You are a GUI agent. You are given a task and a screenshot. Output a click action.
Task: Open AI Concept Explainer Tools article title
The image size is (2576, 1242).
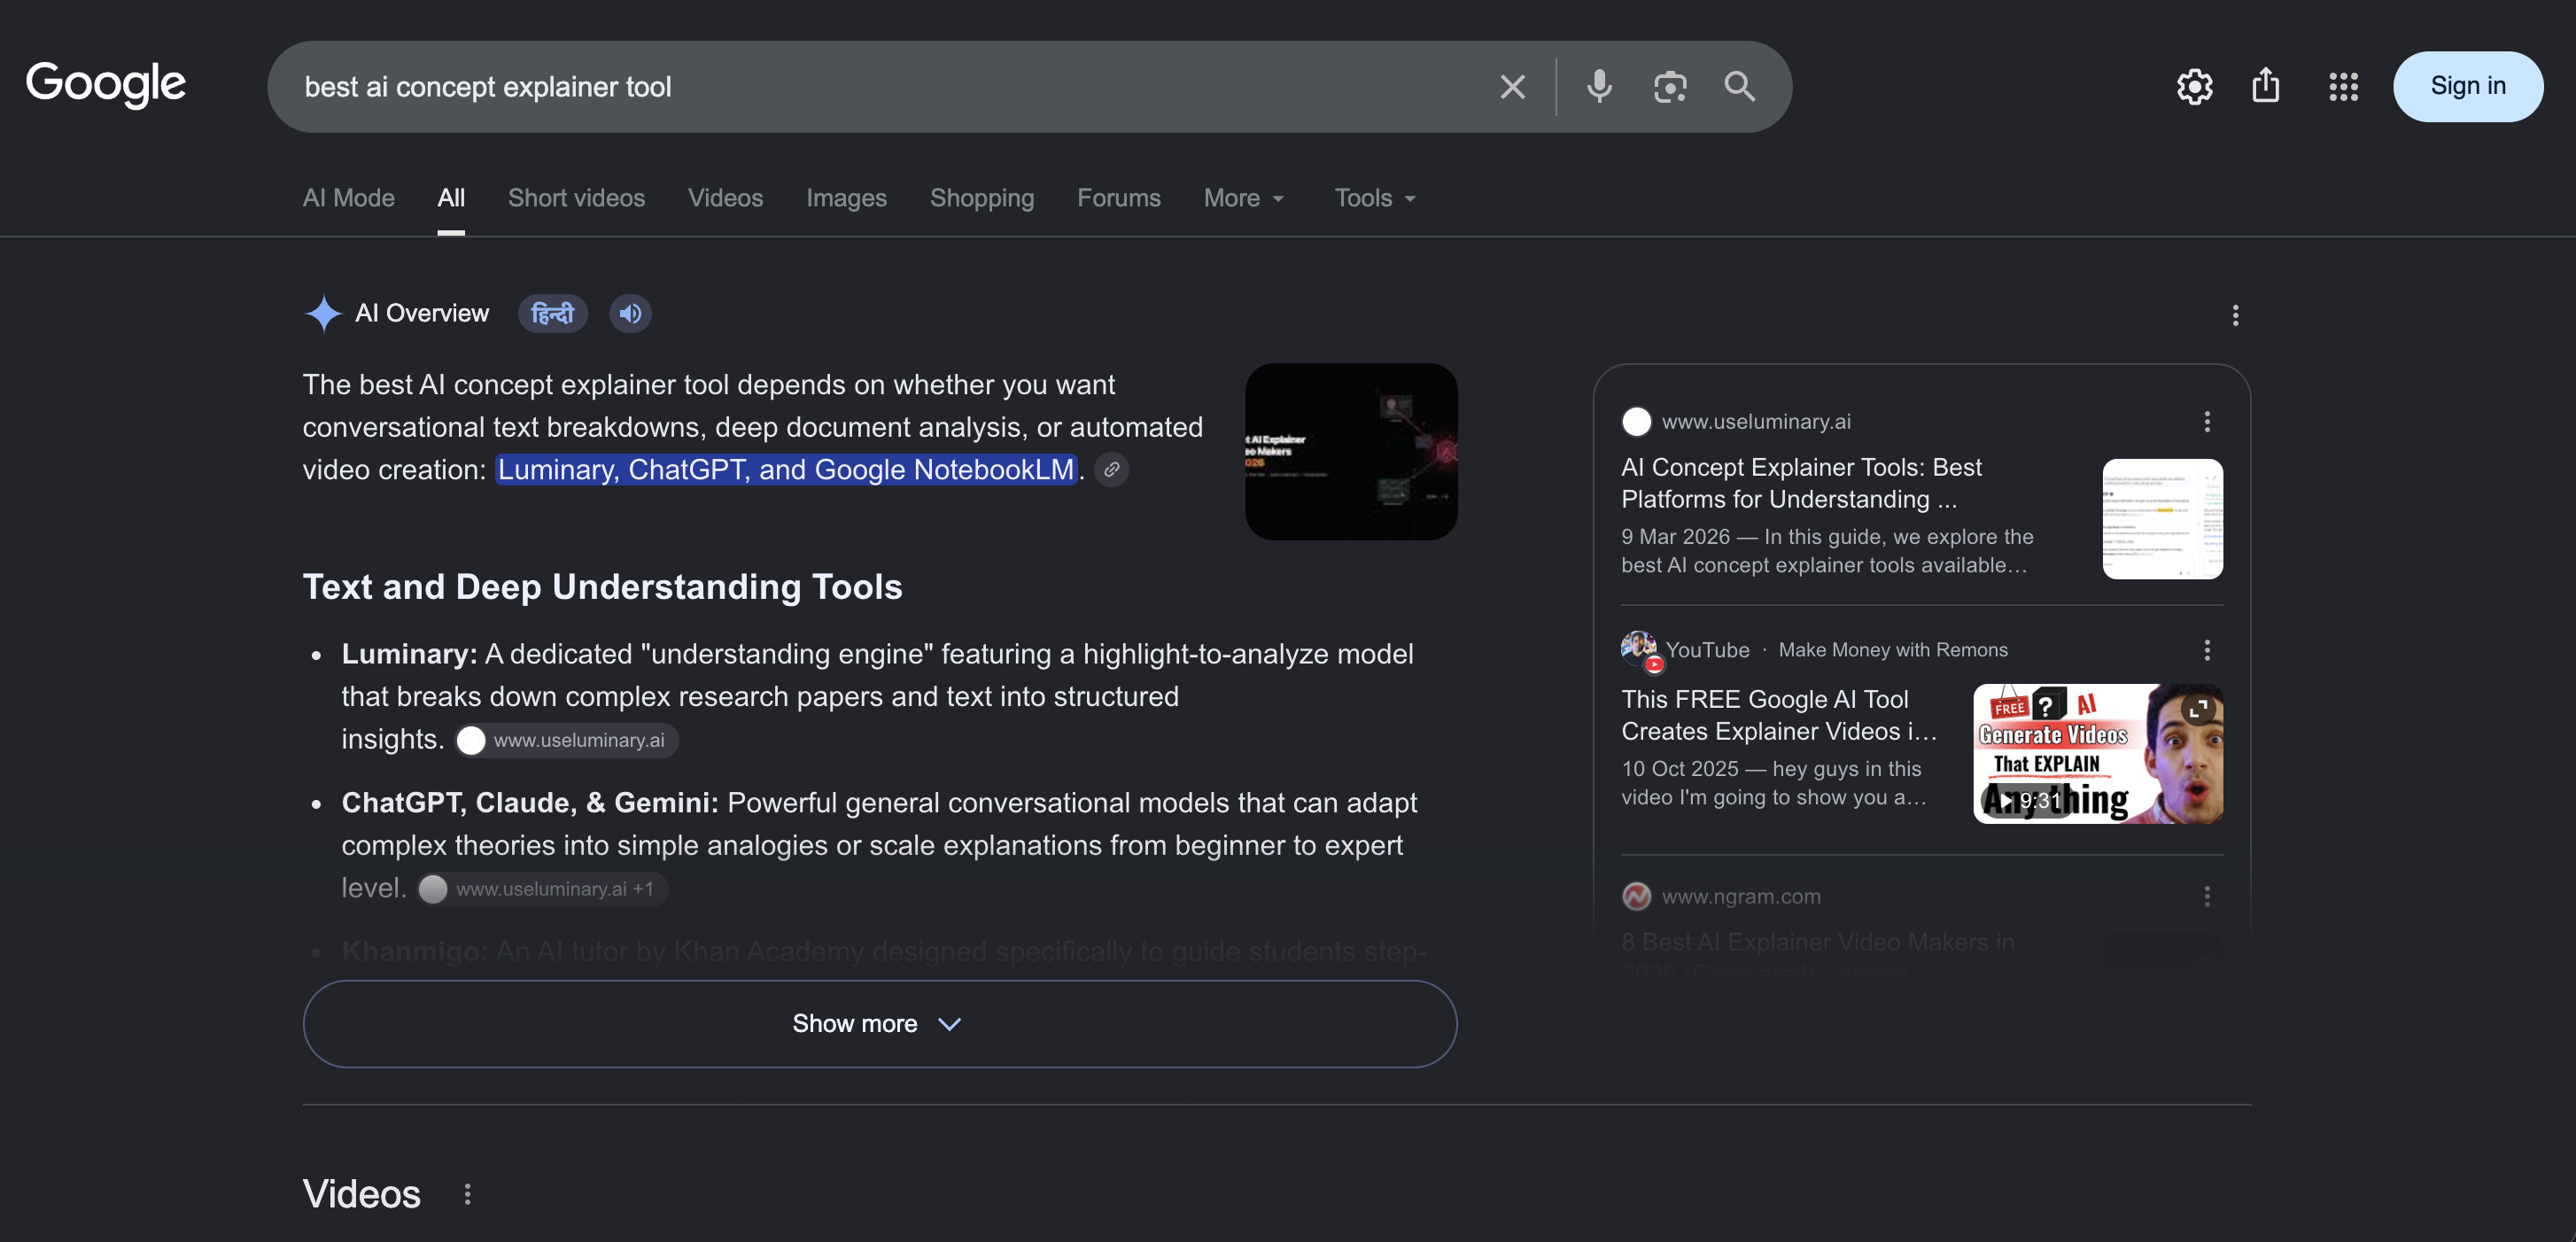coord(1801,483)
